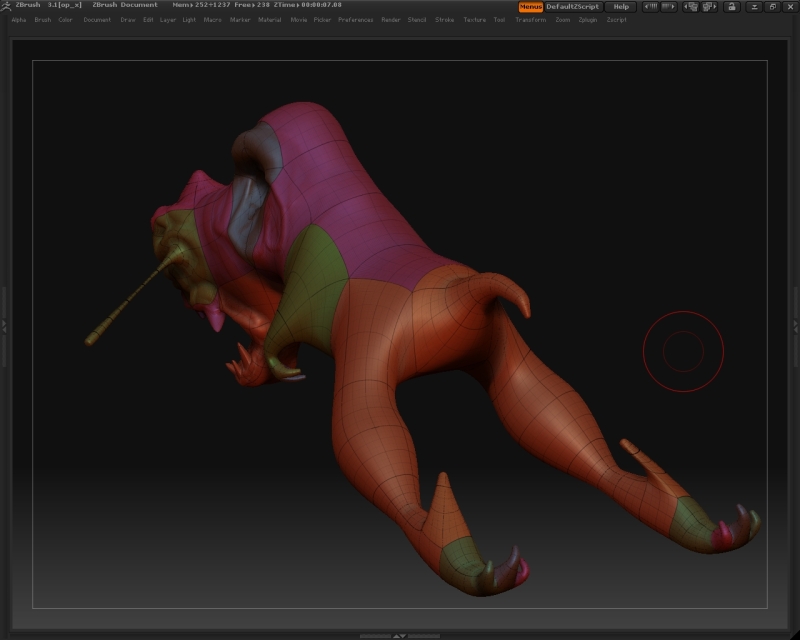The image size is (800, 640).
Task: Click the creature model's curled tail
Action: [x=503, y=291]
